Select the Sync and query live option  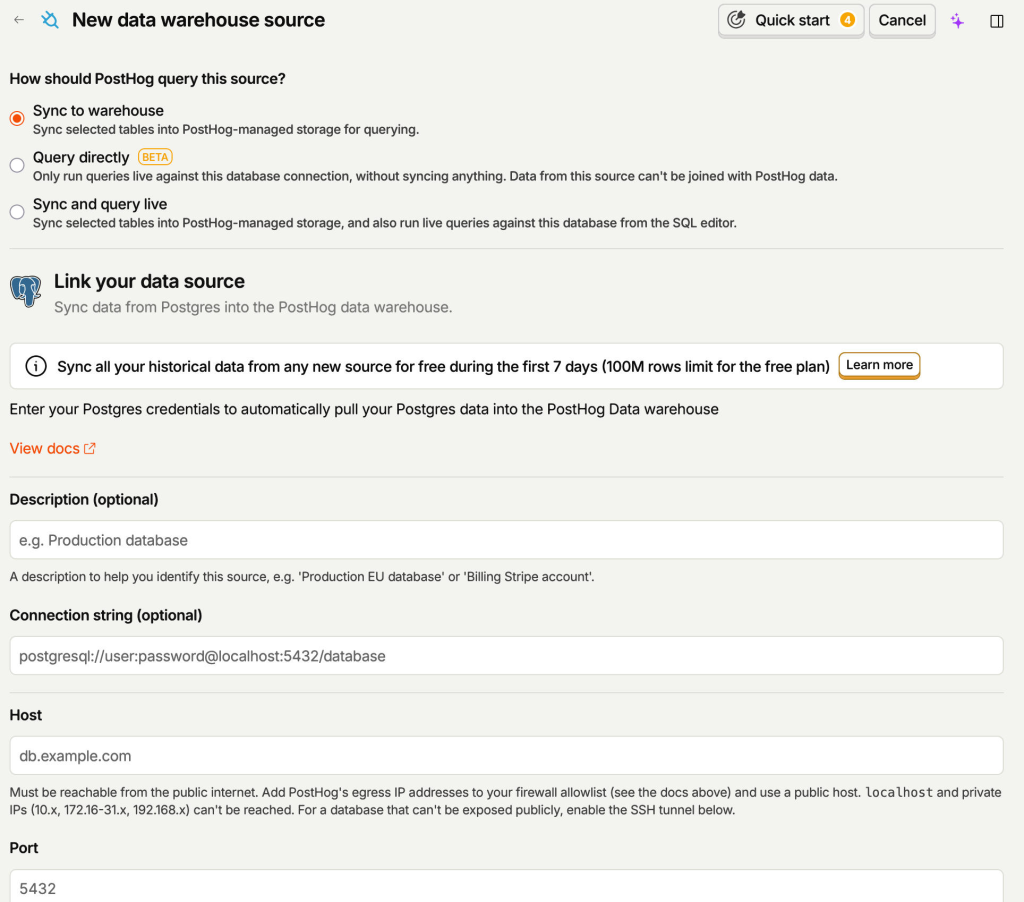coord(17,212)
